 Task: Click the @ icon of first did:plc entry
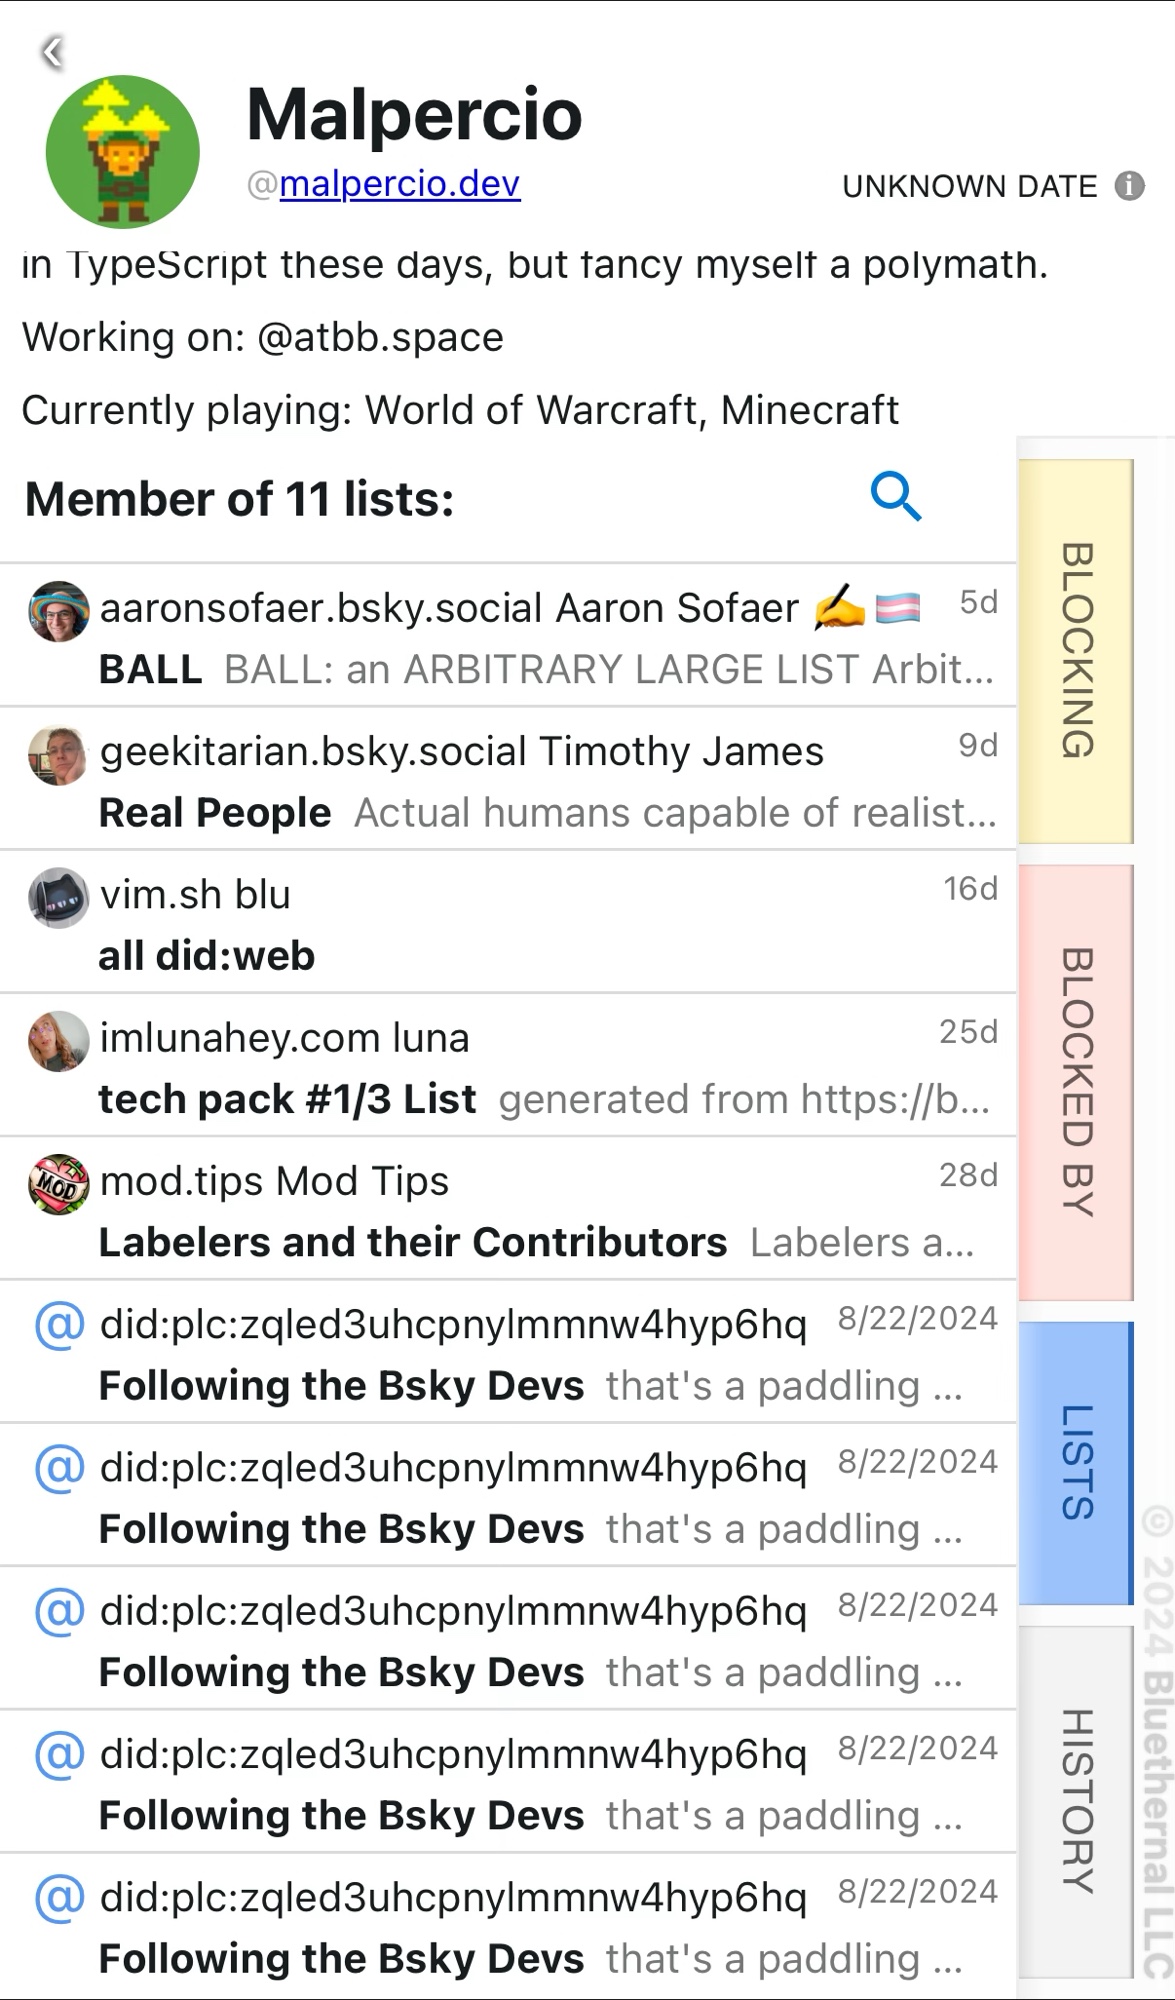coord(59,1326)
